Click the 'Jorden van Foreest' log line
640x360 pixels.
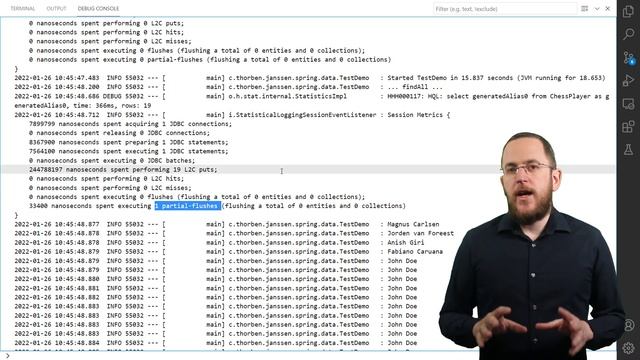pyautogui.click(x=234, y=233)
